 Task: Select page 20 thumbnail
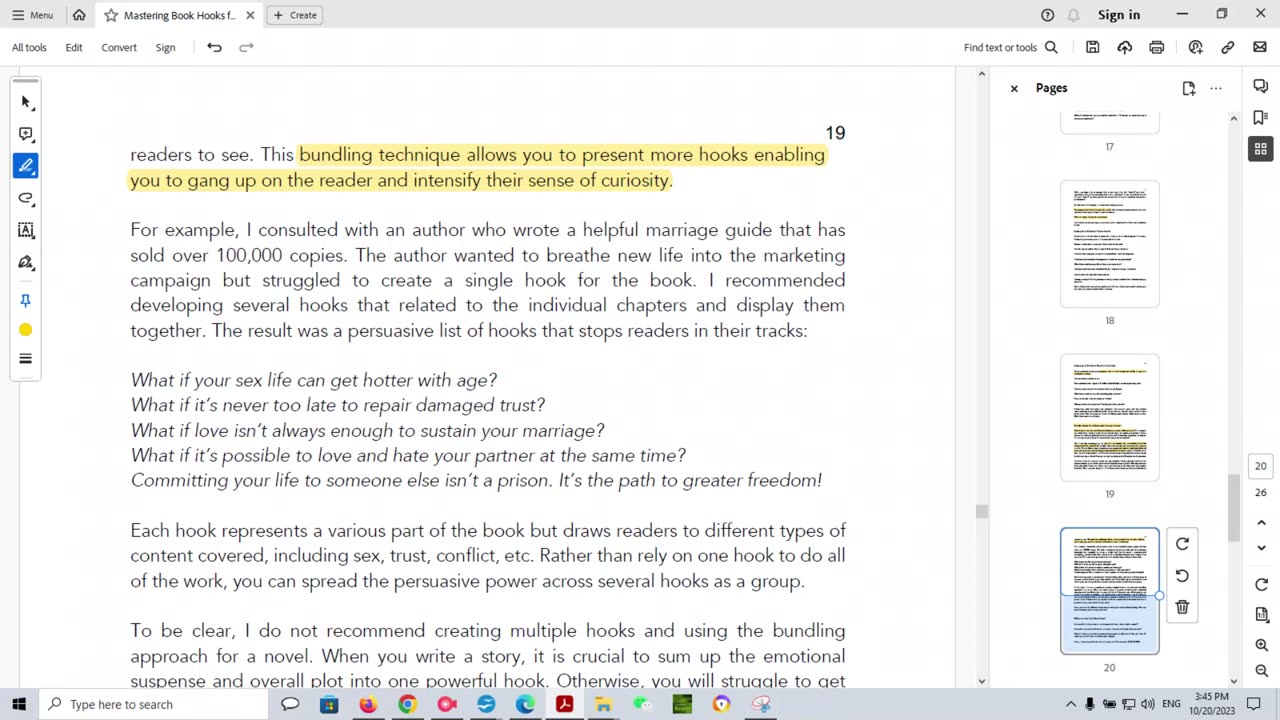[x=1110, y=591]
